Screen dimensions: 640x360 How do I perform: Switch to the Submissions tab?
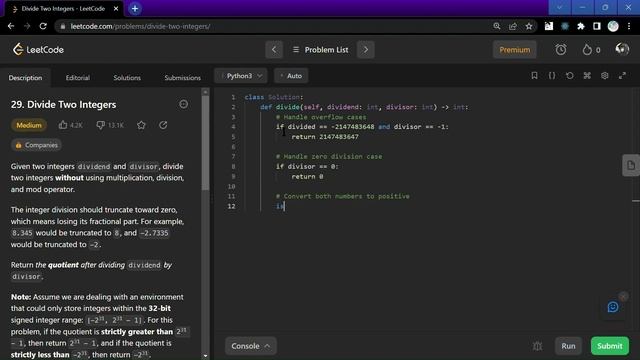182,78
